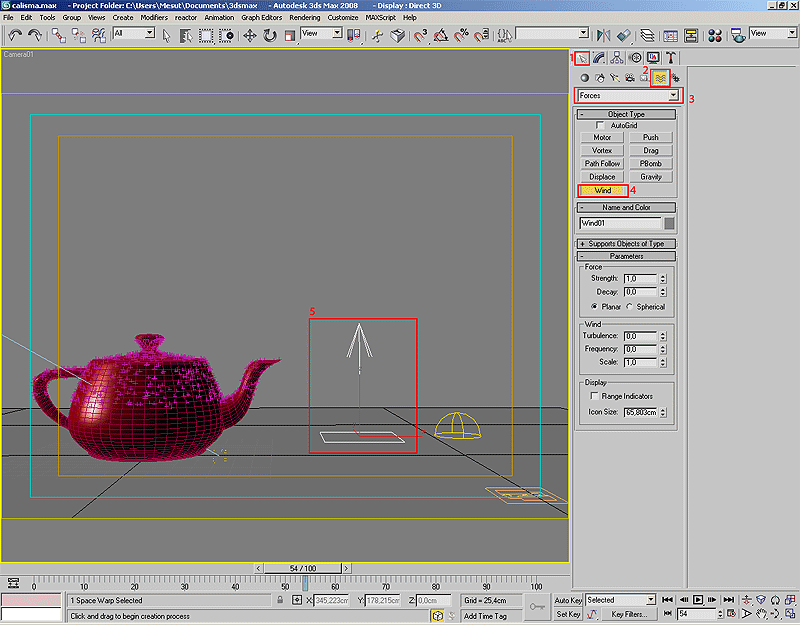Open the Utilities hammer panel tab
800x625 pixels.
click(x=671, y=57)
